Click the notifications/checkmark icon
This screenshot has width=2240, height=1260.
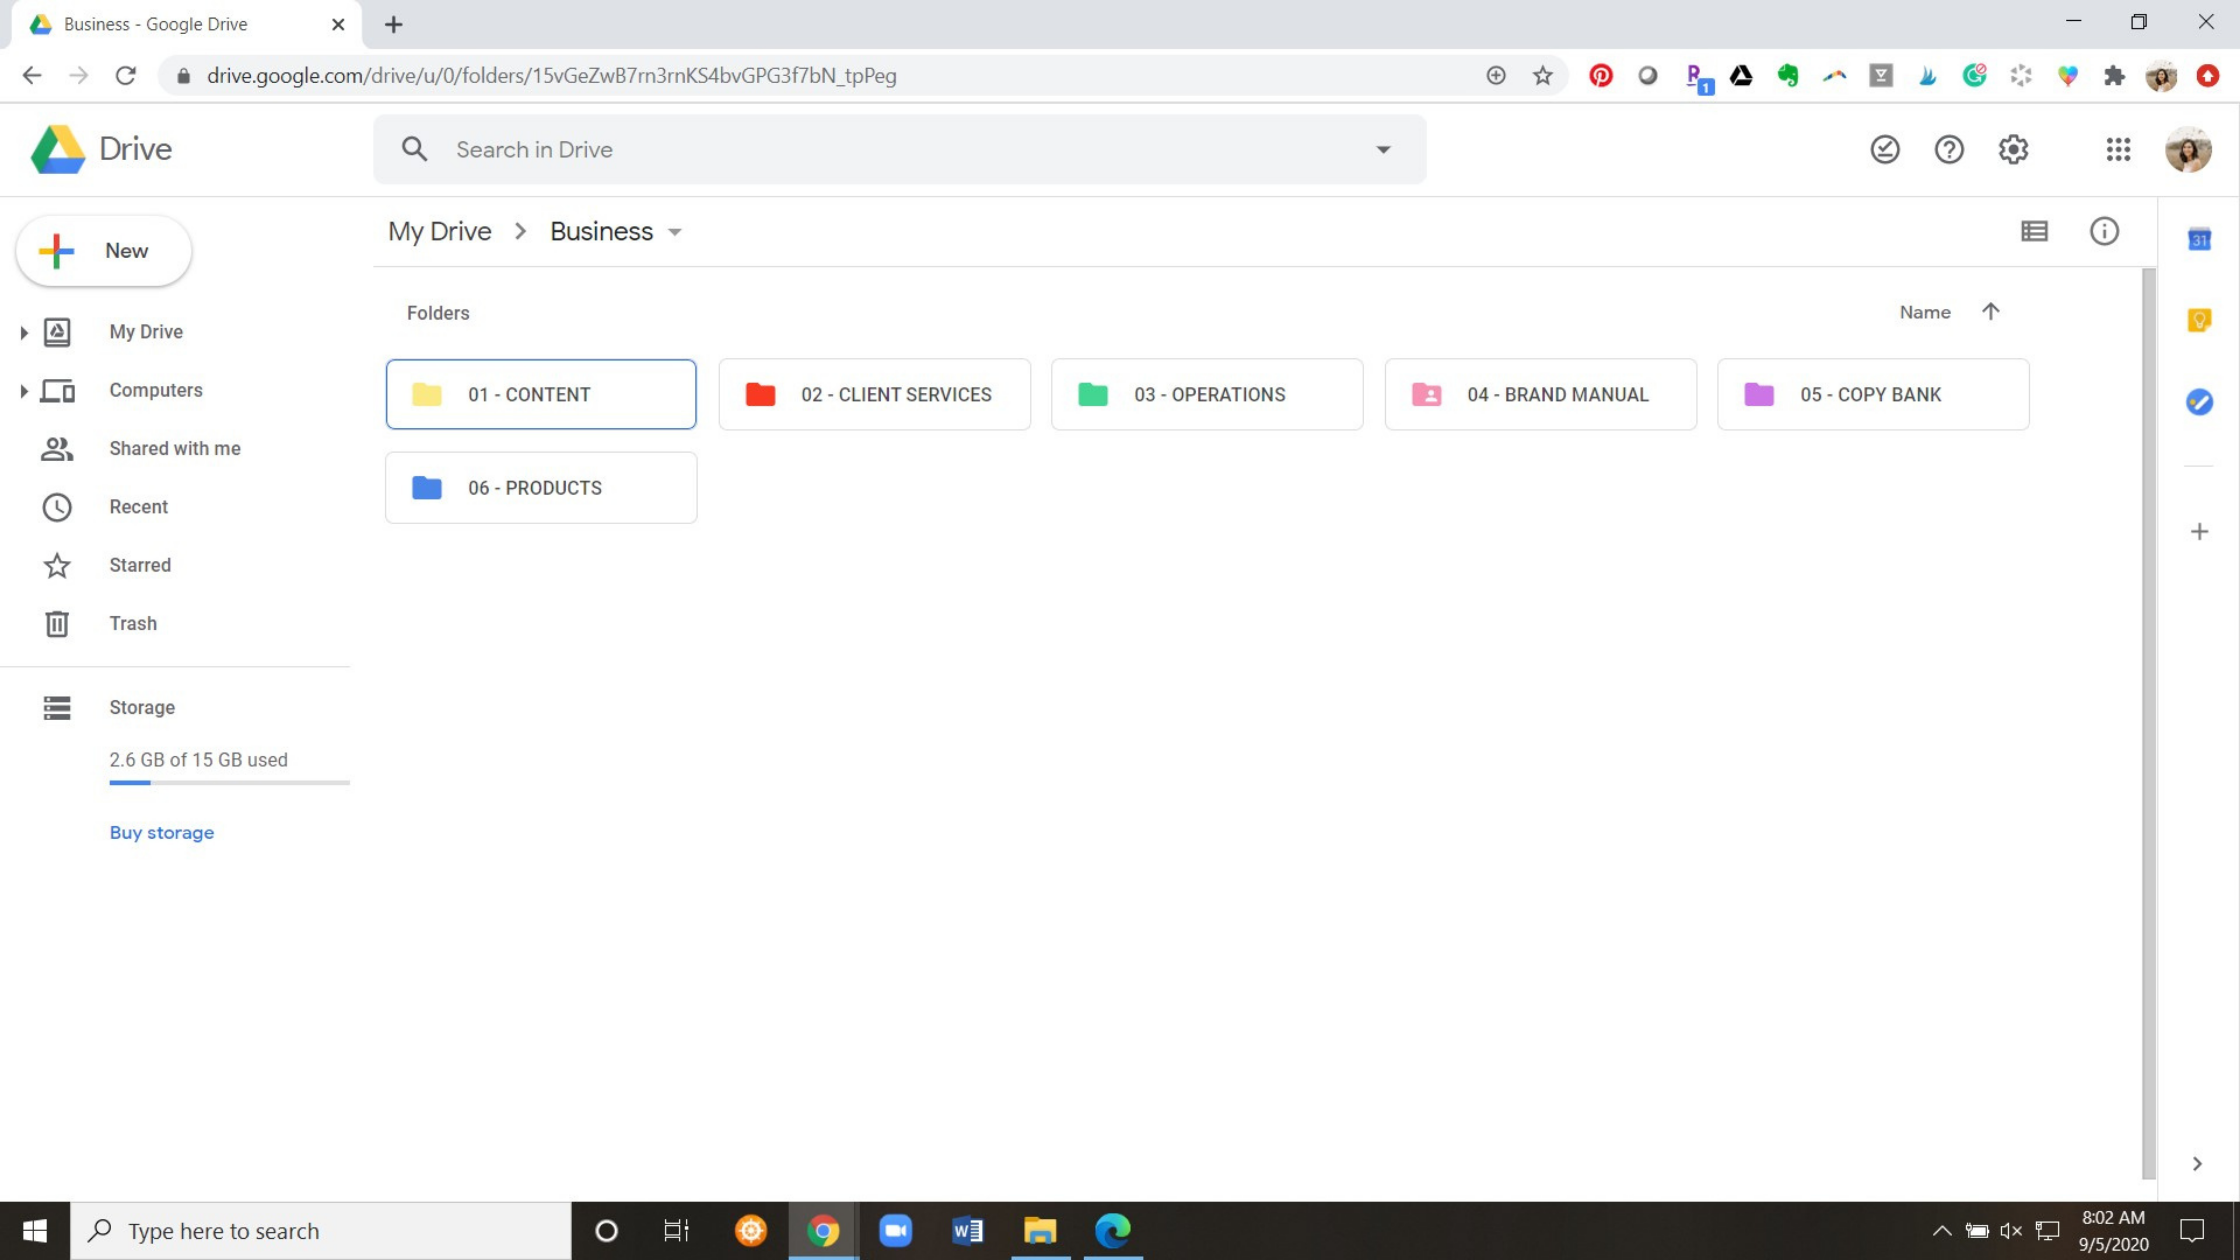click(1883, 149)
